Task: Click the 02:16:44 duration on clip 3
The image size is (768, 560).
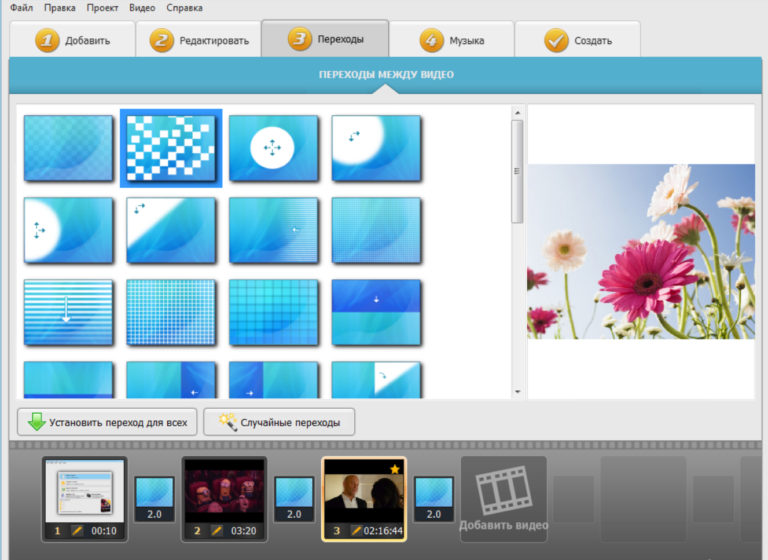Action: pos(383,531)
